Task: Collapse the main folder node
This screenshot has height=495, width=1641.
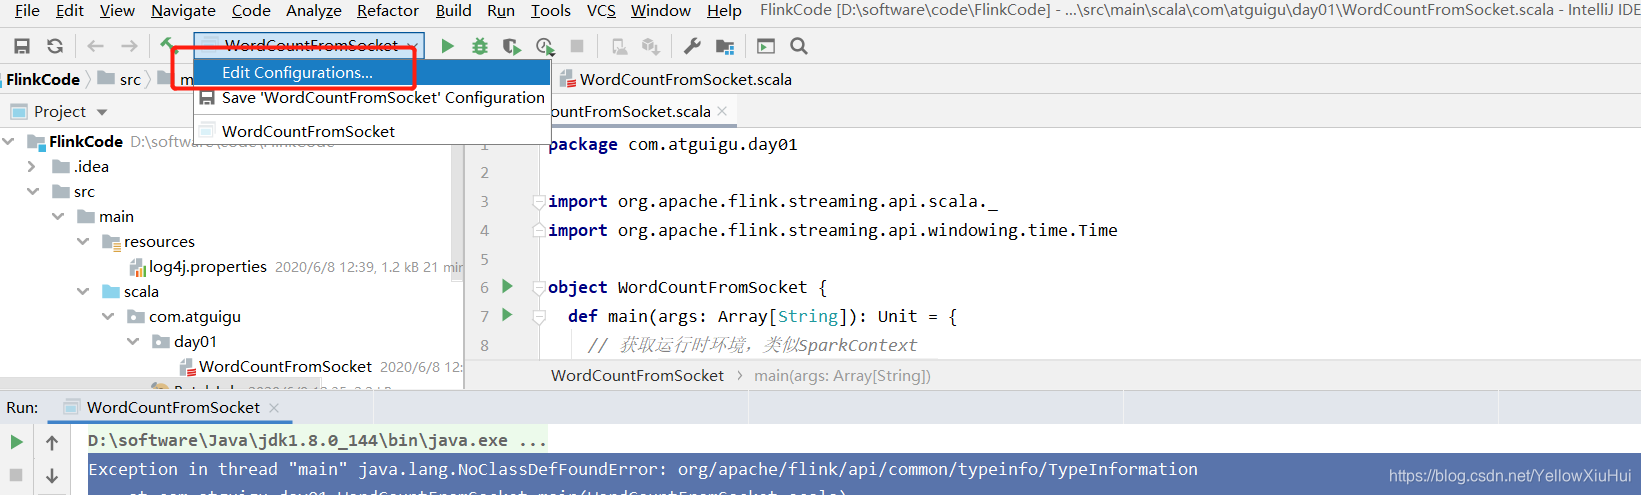Action: coord(58,216)
